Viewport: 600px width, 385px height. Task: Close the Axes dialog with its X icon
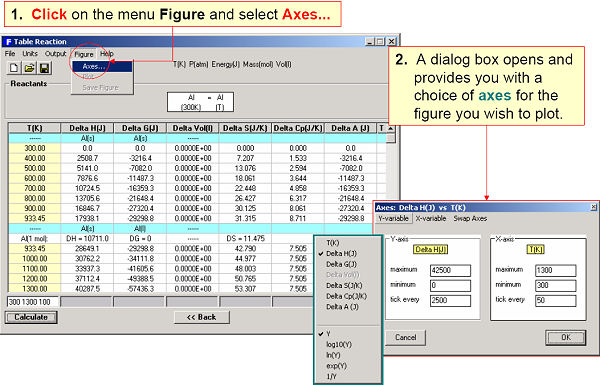(593, 207)
